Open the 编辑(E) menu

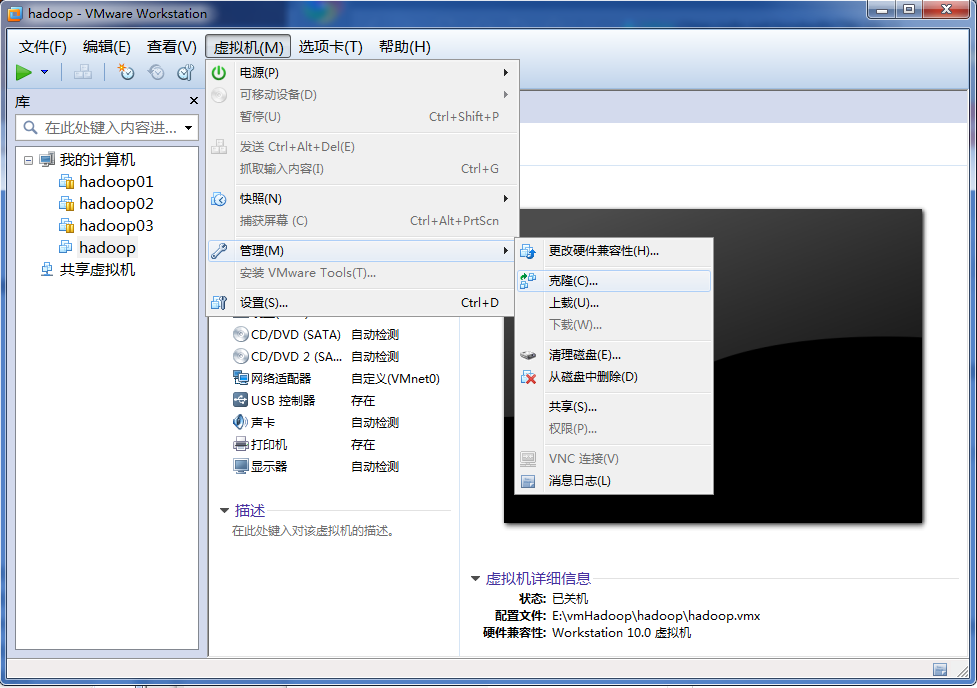(107, 47)
